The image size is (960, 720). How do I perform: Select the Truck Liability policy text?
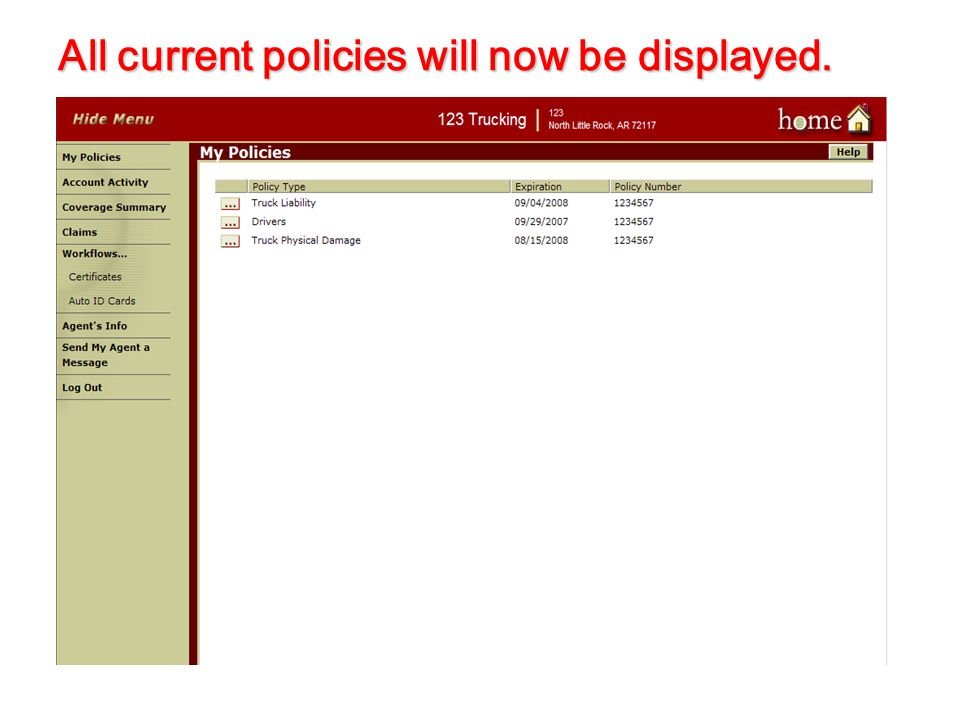click(283, 203)
